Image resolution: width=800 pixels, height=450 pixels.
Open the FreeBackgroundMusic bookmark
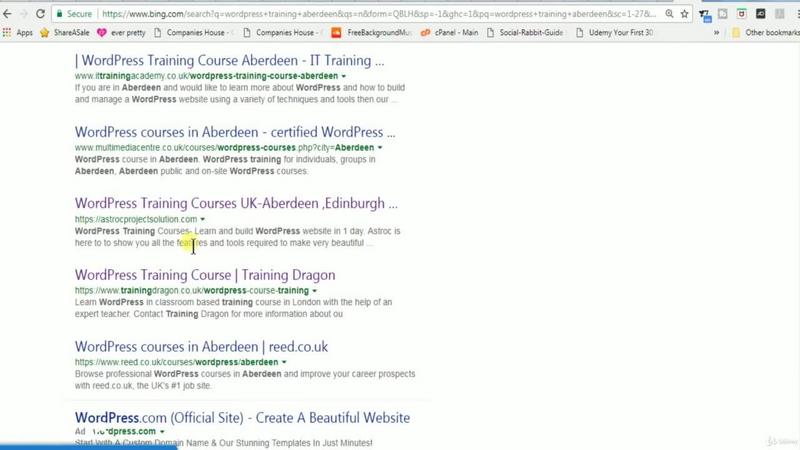coord(371,33)
